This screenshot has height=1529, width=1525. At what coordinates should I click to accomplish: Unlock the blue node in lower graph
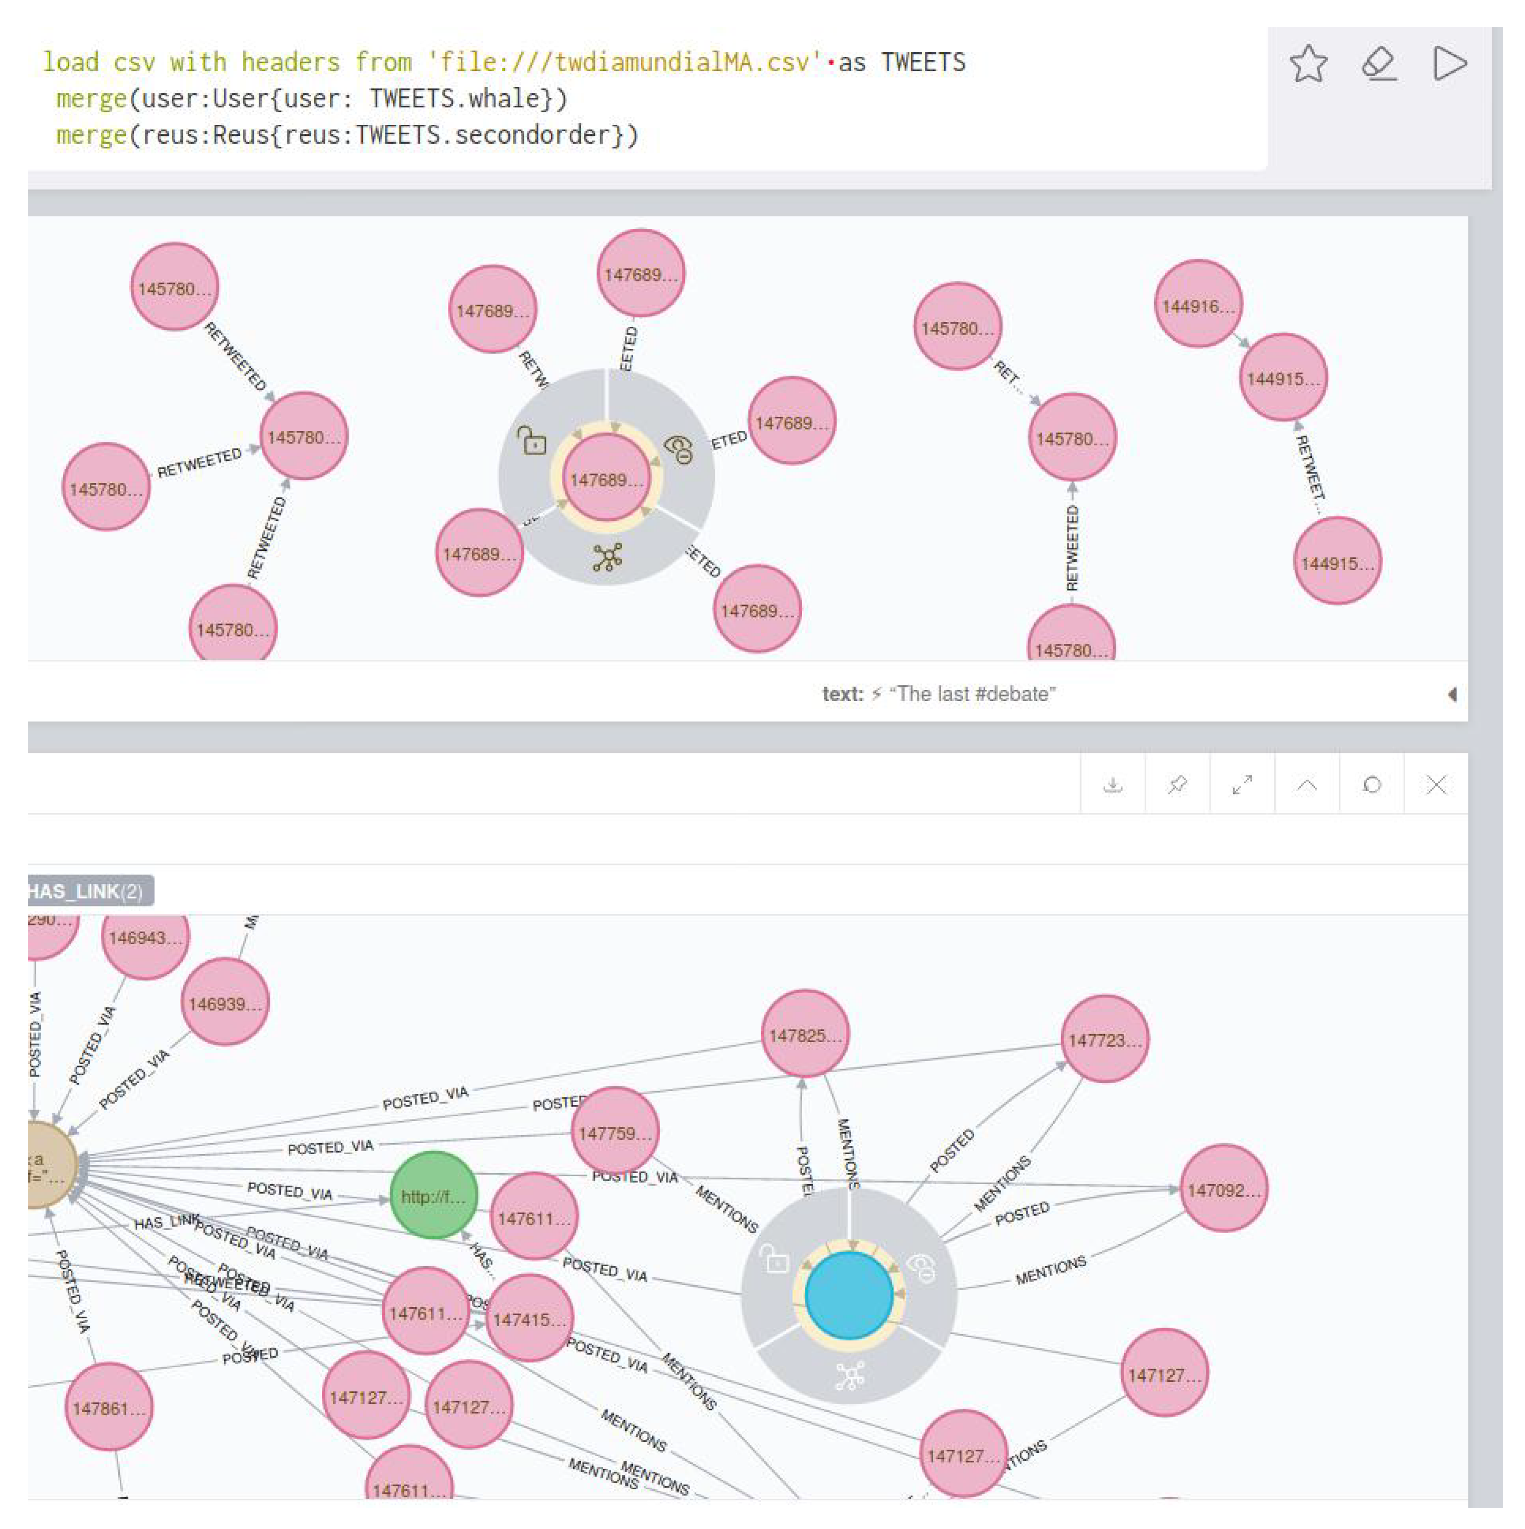pos(775,1260)
